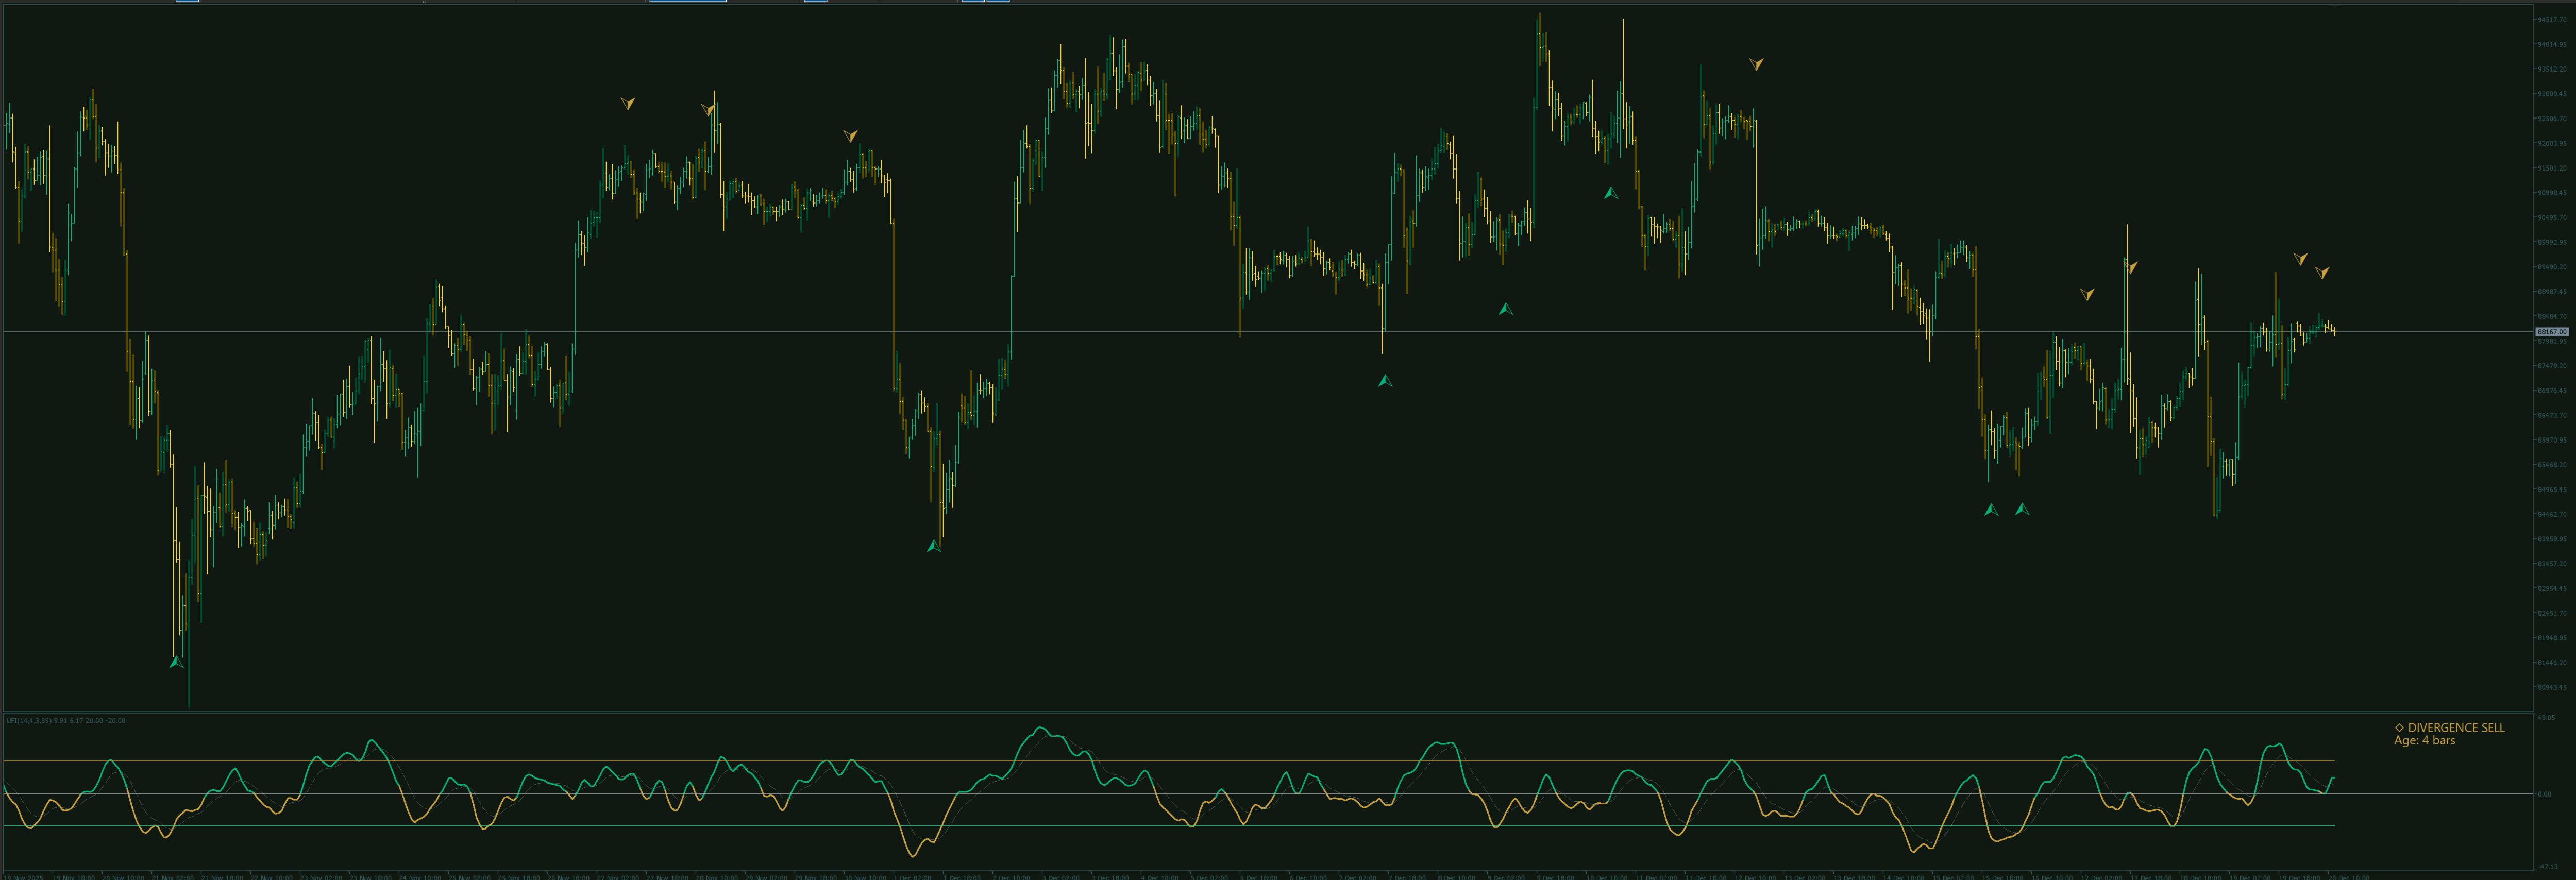2576x880 pixels.
Task: Click the -47.13 value on indicator scale
Action: tap(2547, 867)
